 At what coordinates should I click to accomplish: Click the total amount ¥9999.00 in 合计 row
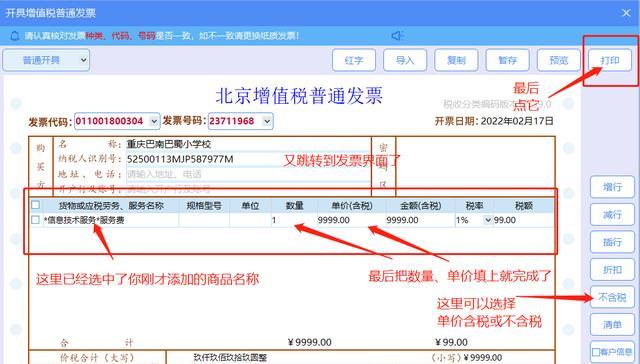(309, 342)
